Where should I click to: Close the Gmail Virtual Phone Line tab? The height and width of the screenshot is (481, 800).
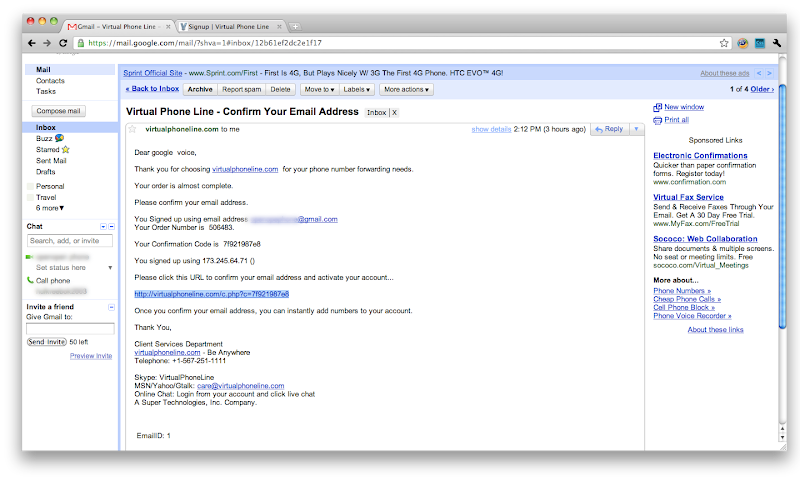tap(168, 27)
